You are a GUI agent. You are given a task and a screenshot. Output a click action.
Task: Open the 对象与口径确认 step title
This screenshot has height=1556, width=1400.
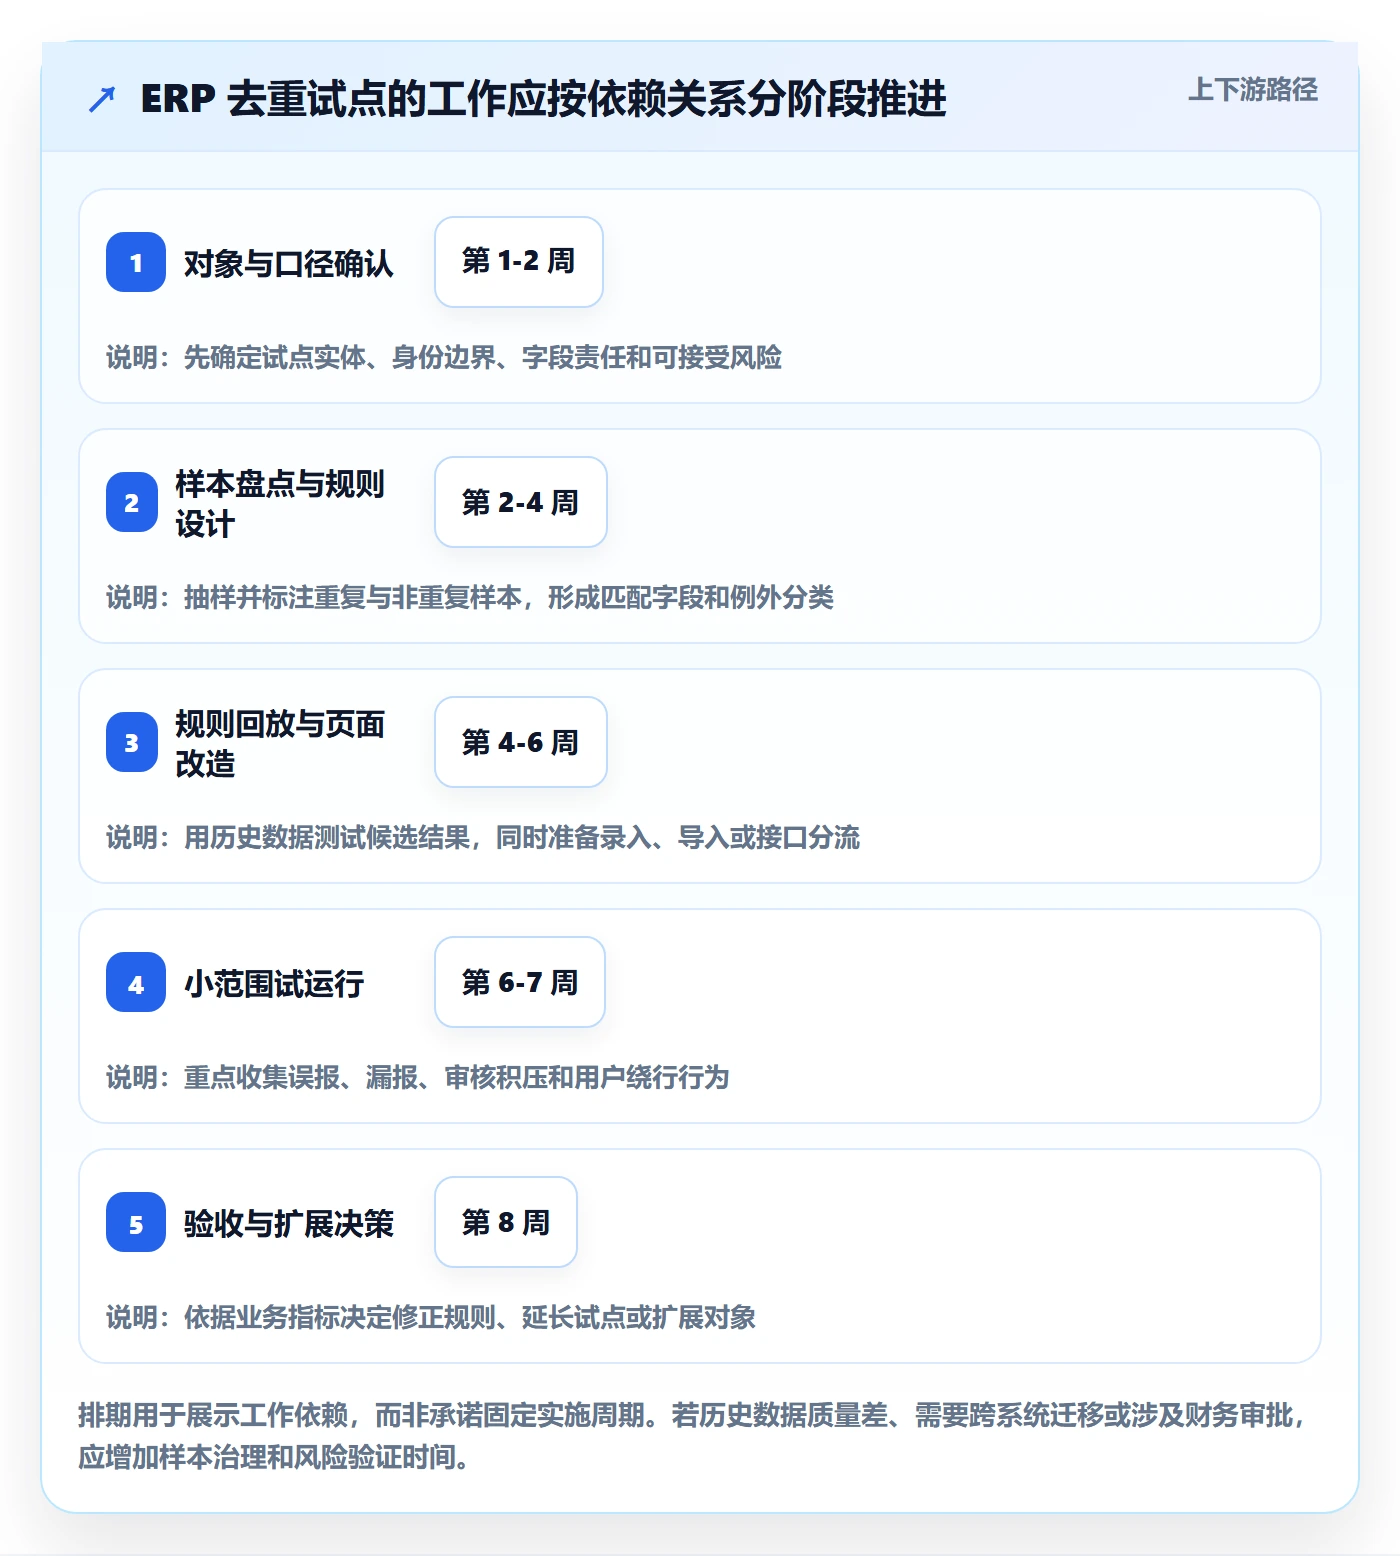tap(289, 263)
